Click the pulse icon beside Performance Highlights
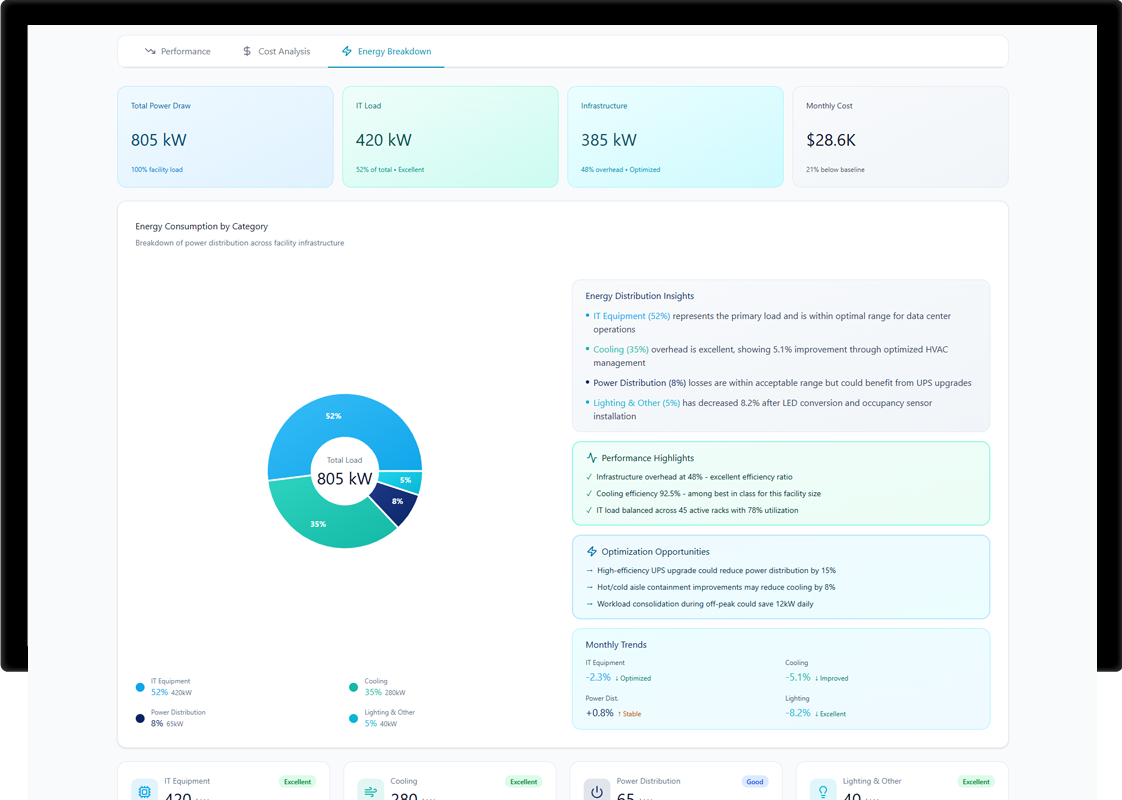 click(x=592, y=458)
